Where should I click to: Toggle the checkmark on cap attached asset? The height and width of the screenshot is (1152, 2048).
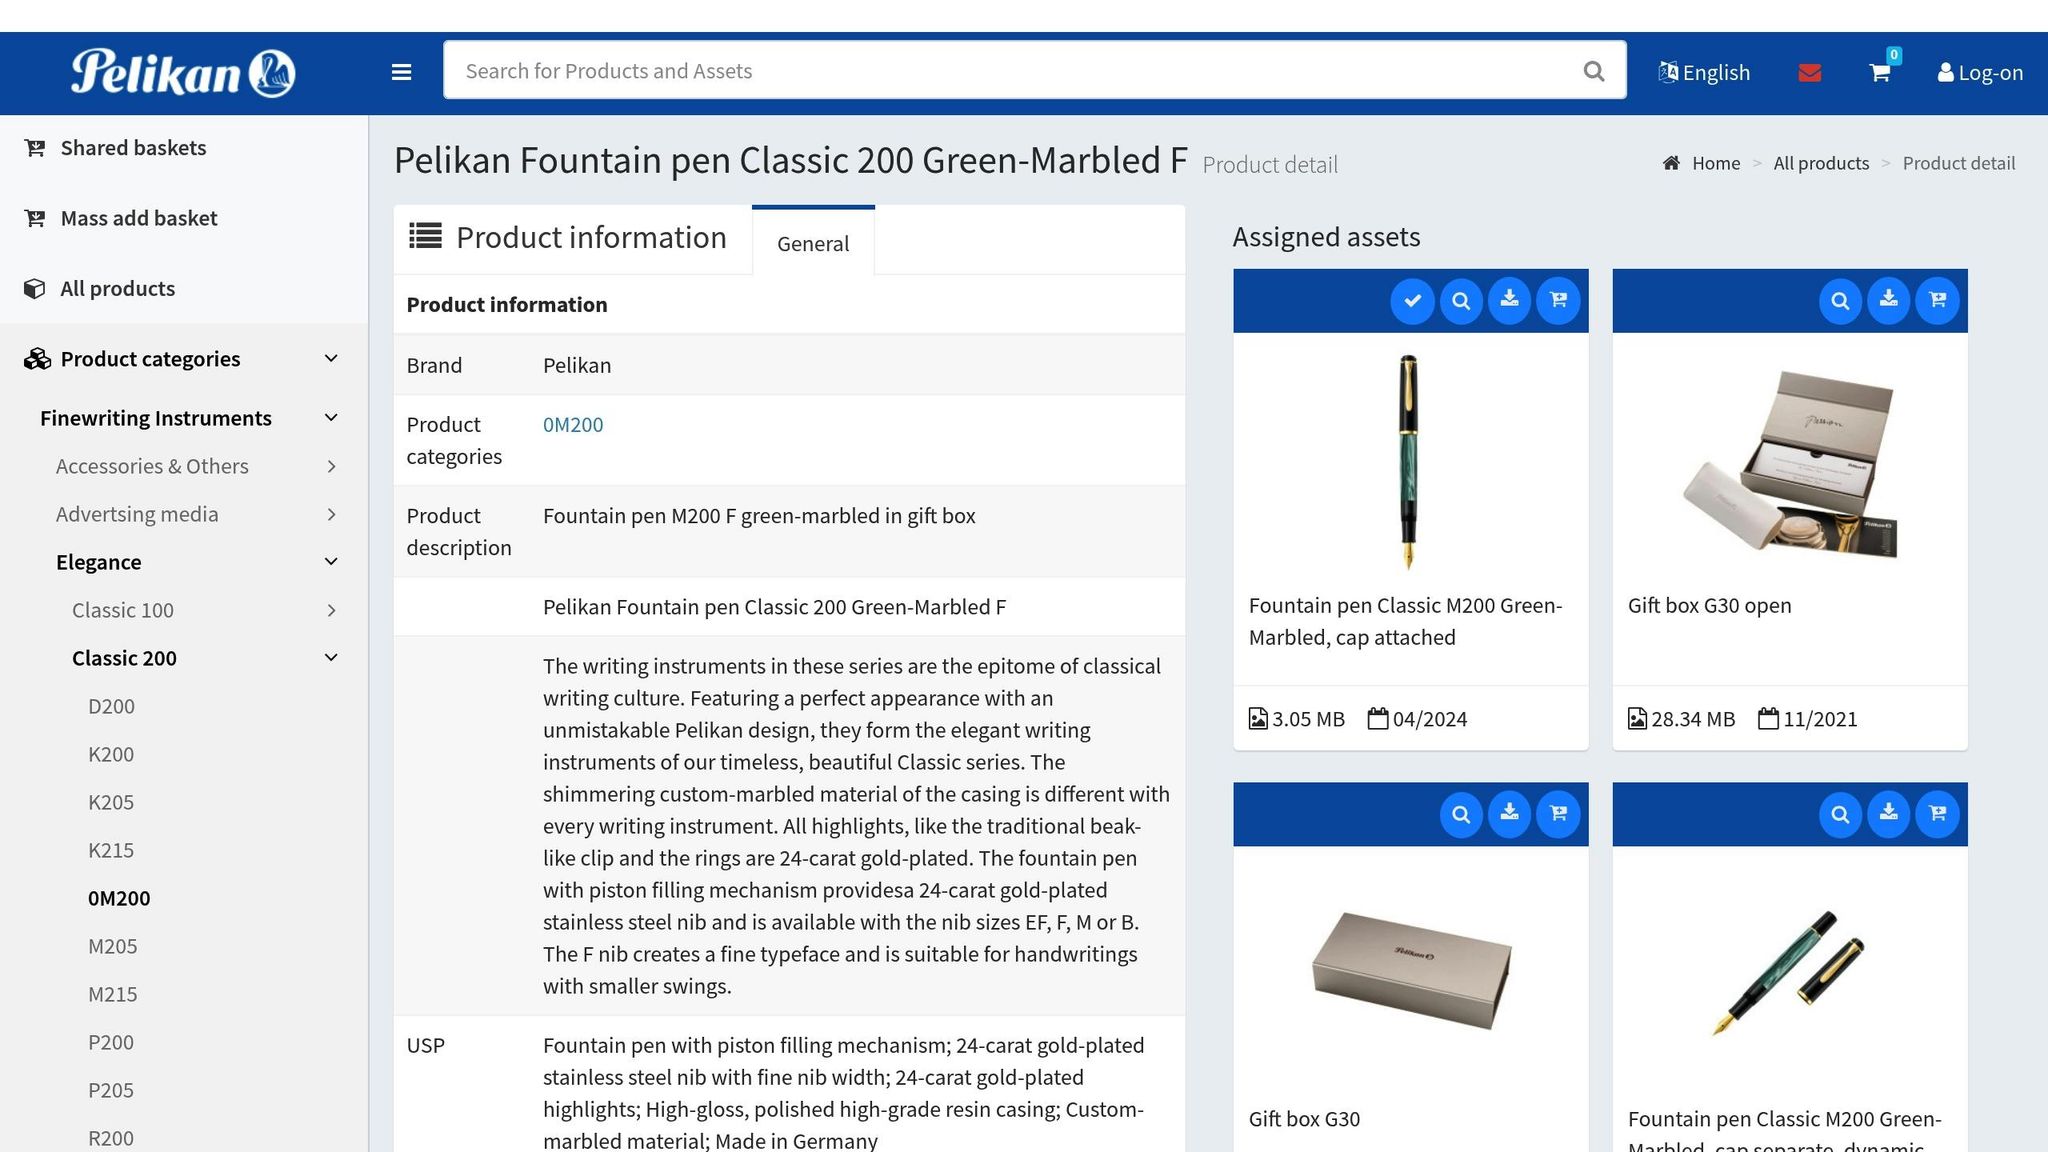(x=1412, y=300)
